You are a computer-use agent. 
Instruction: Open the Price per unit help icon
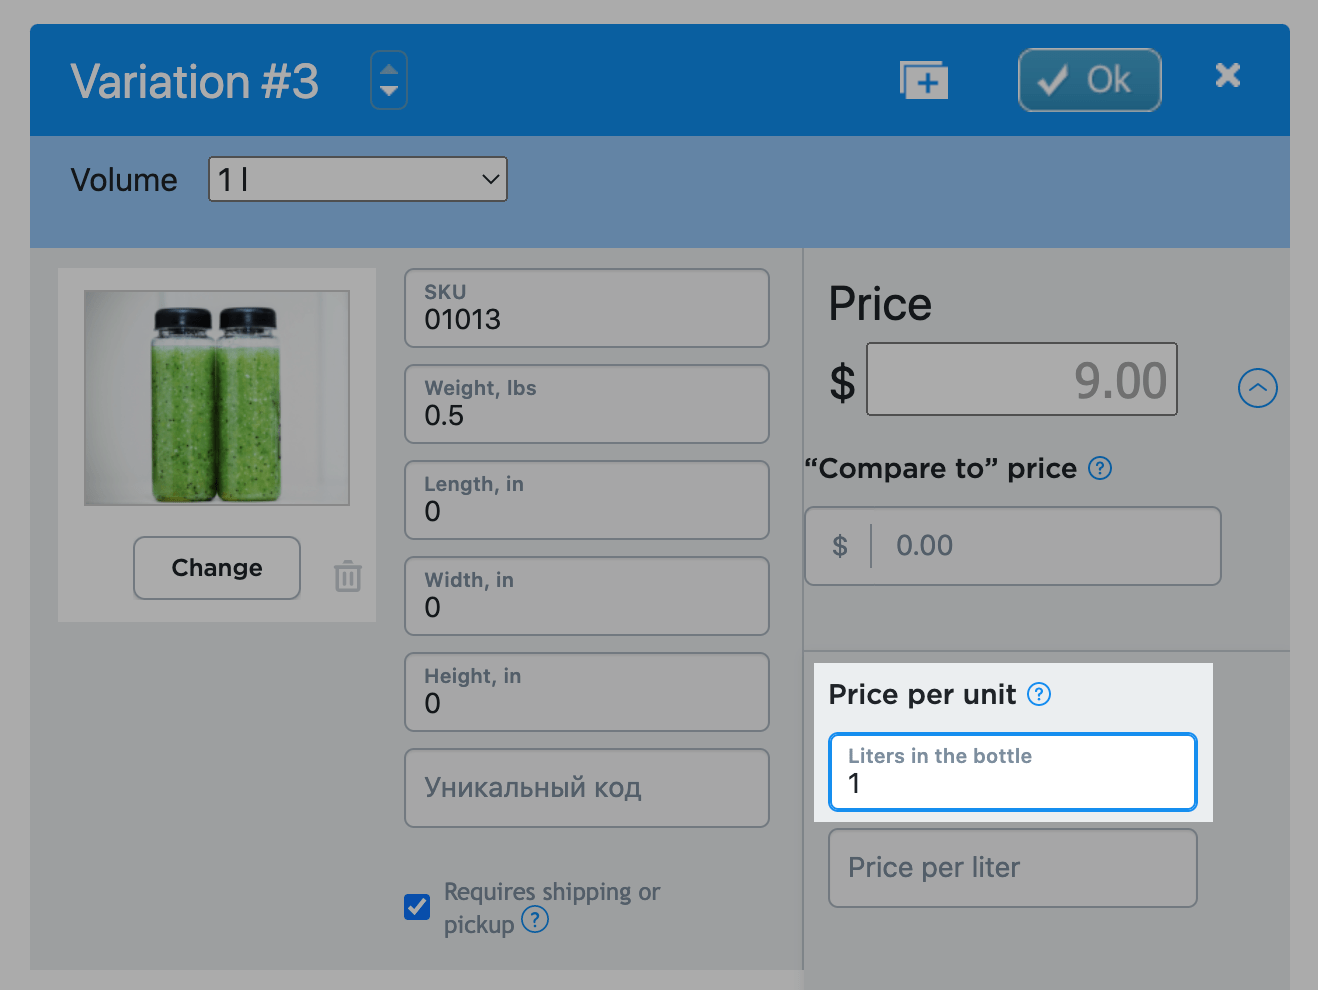pos(1038,694)
